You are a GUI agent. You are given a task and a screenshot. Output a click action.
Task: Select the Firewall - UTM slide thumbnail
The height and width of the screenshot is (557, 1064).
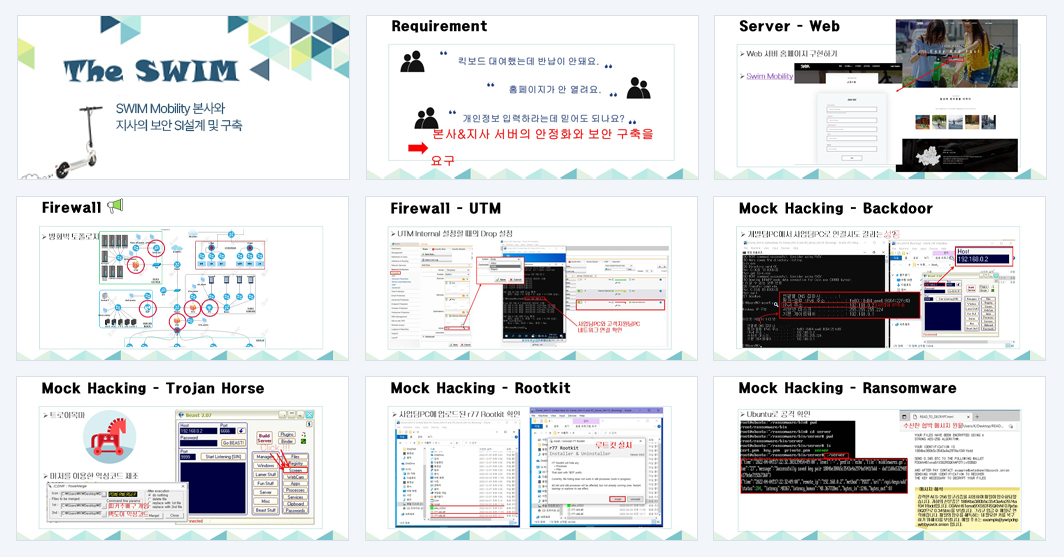click(531, 278)
